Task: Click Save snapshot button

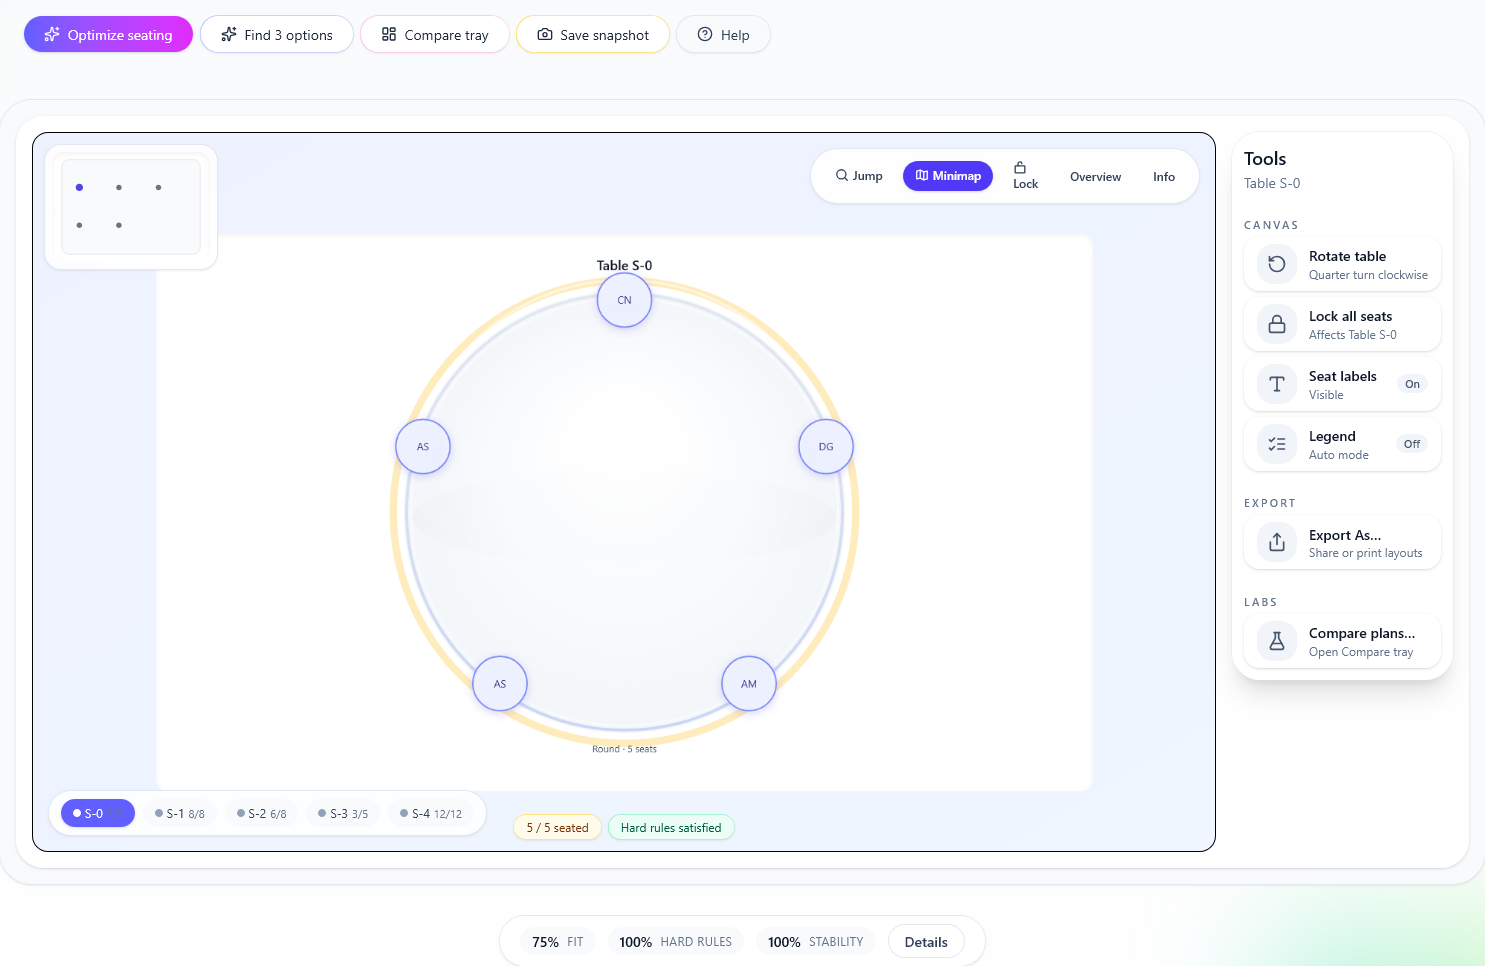Action: [593, 35]
